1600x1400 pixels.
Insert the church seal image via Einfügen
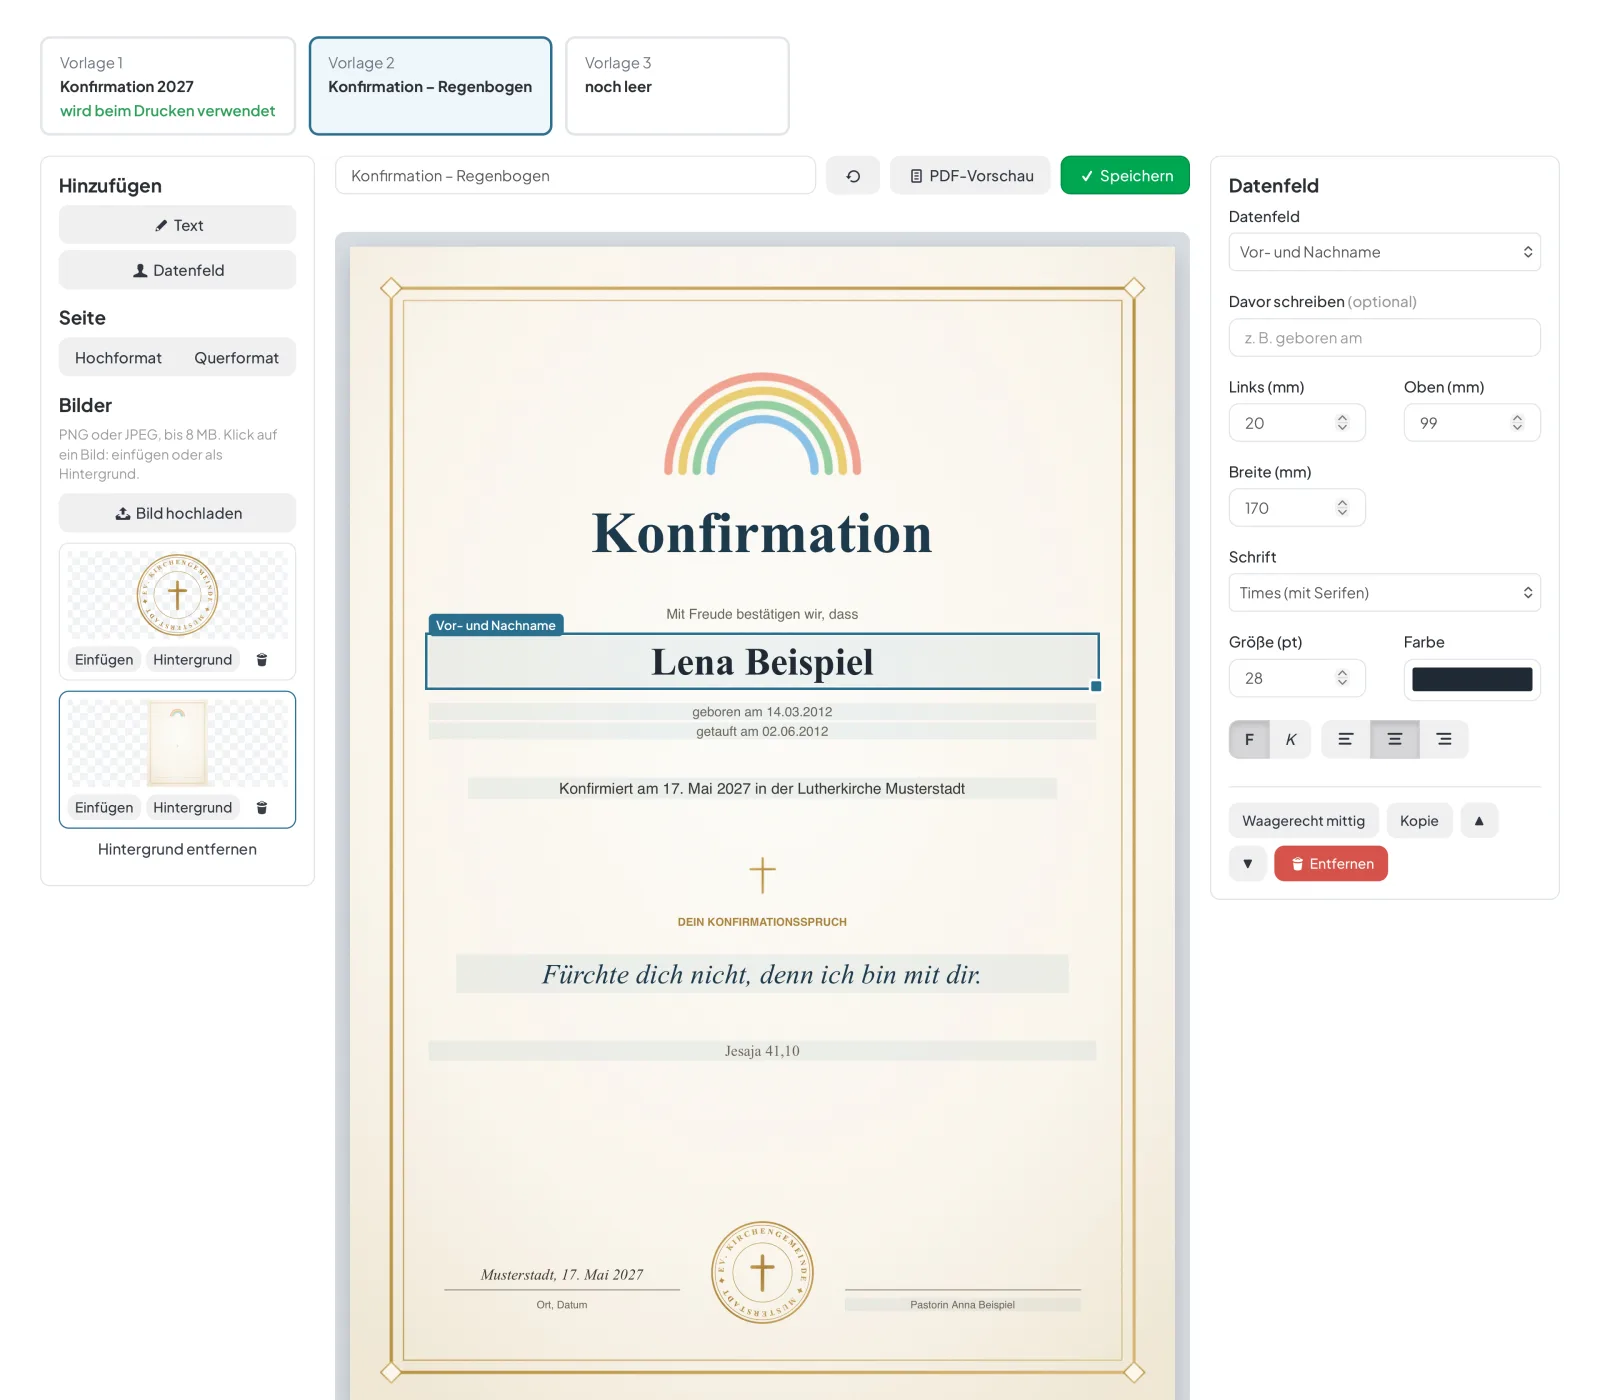point(104,660)
